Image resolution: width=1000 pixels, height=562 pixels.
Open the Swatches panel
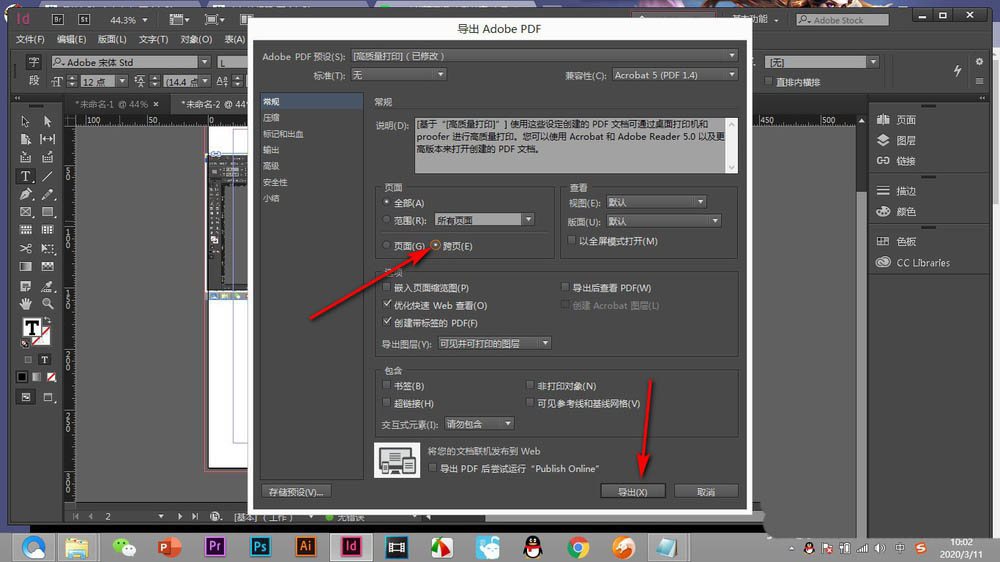896,241
